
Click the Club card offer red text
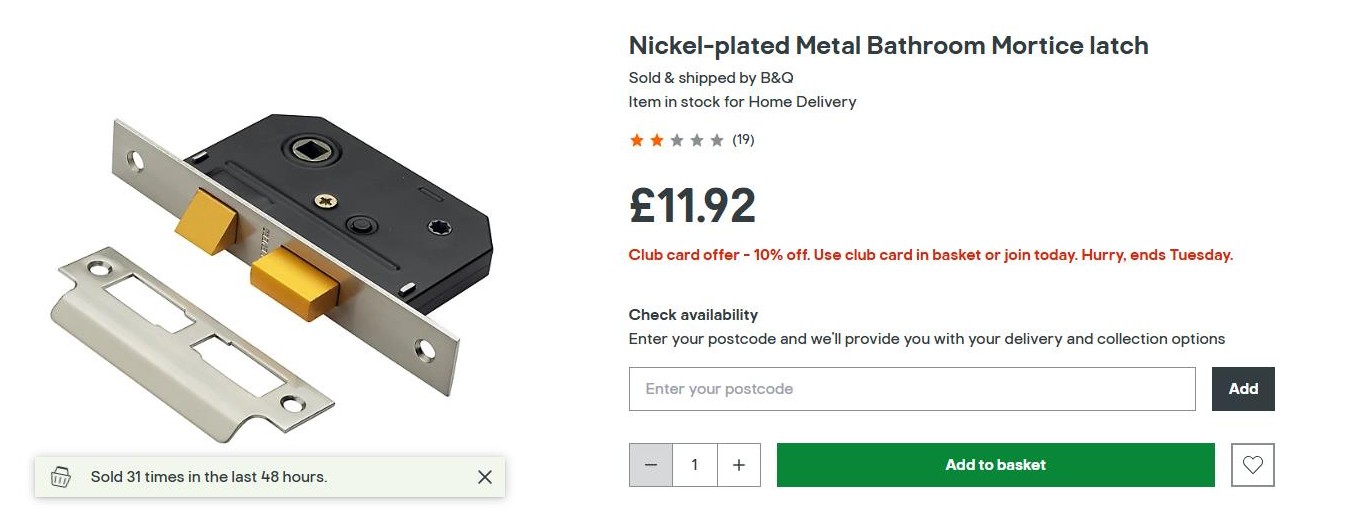coord(930,255)
